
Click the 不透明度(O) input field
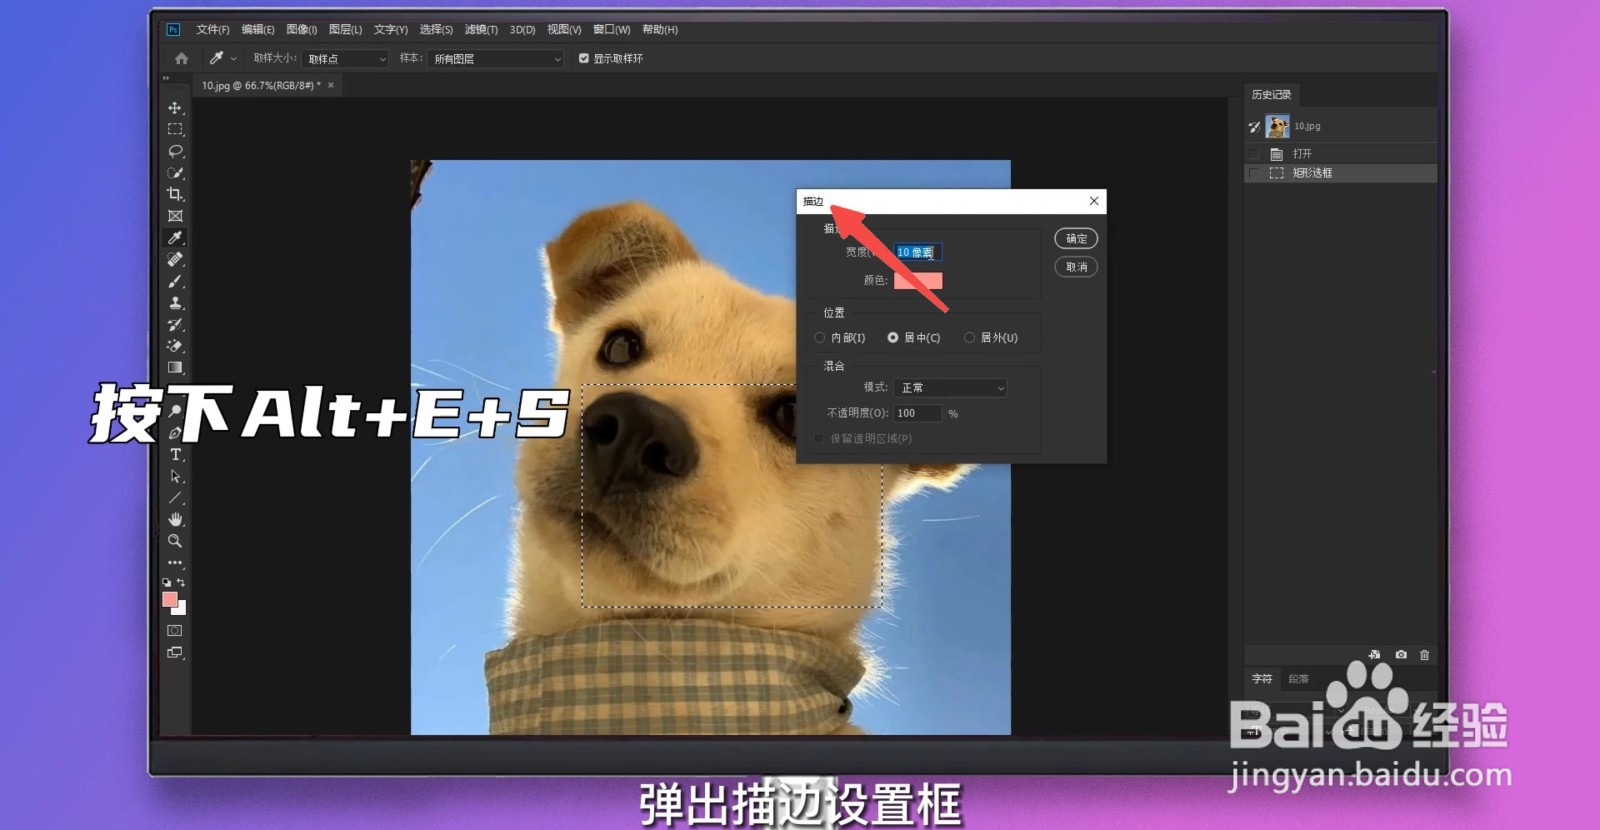pyautogui.click(x=918, y=413)
